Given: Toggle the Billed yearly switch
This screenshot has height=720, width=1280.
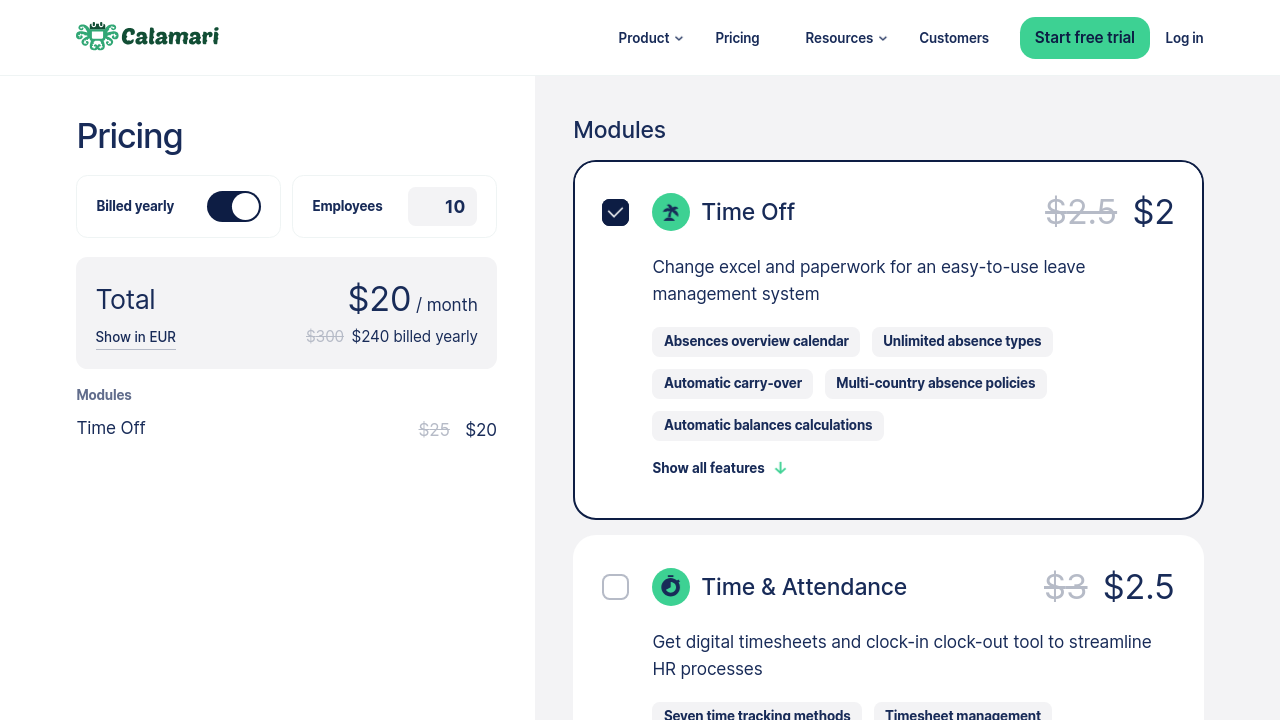Looking at the screenshot, I should [x=234, y=207].
